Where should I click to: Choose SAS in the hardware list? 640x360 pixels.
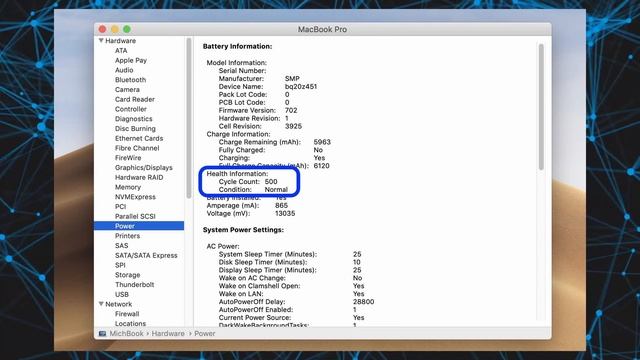coord(121,246)
